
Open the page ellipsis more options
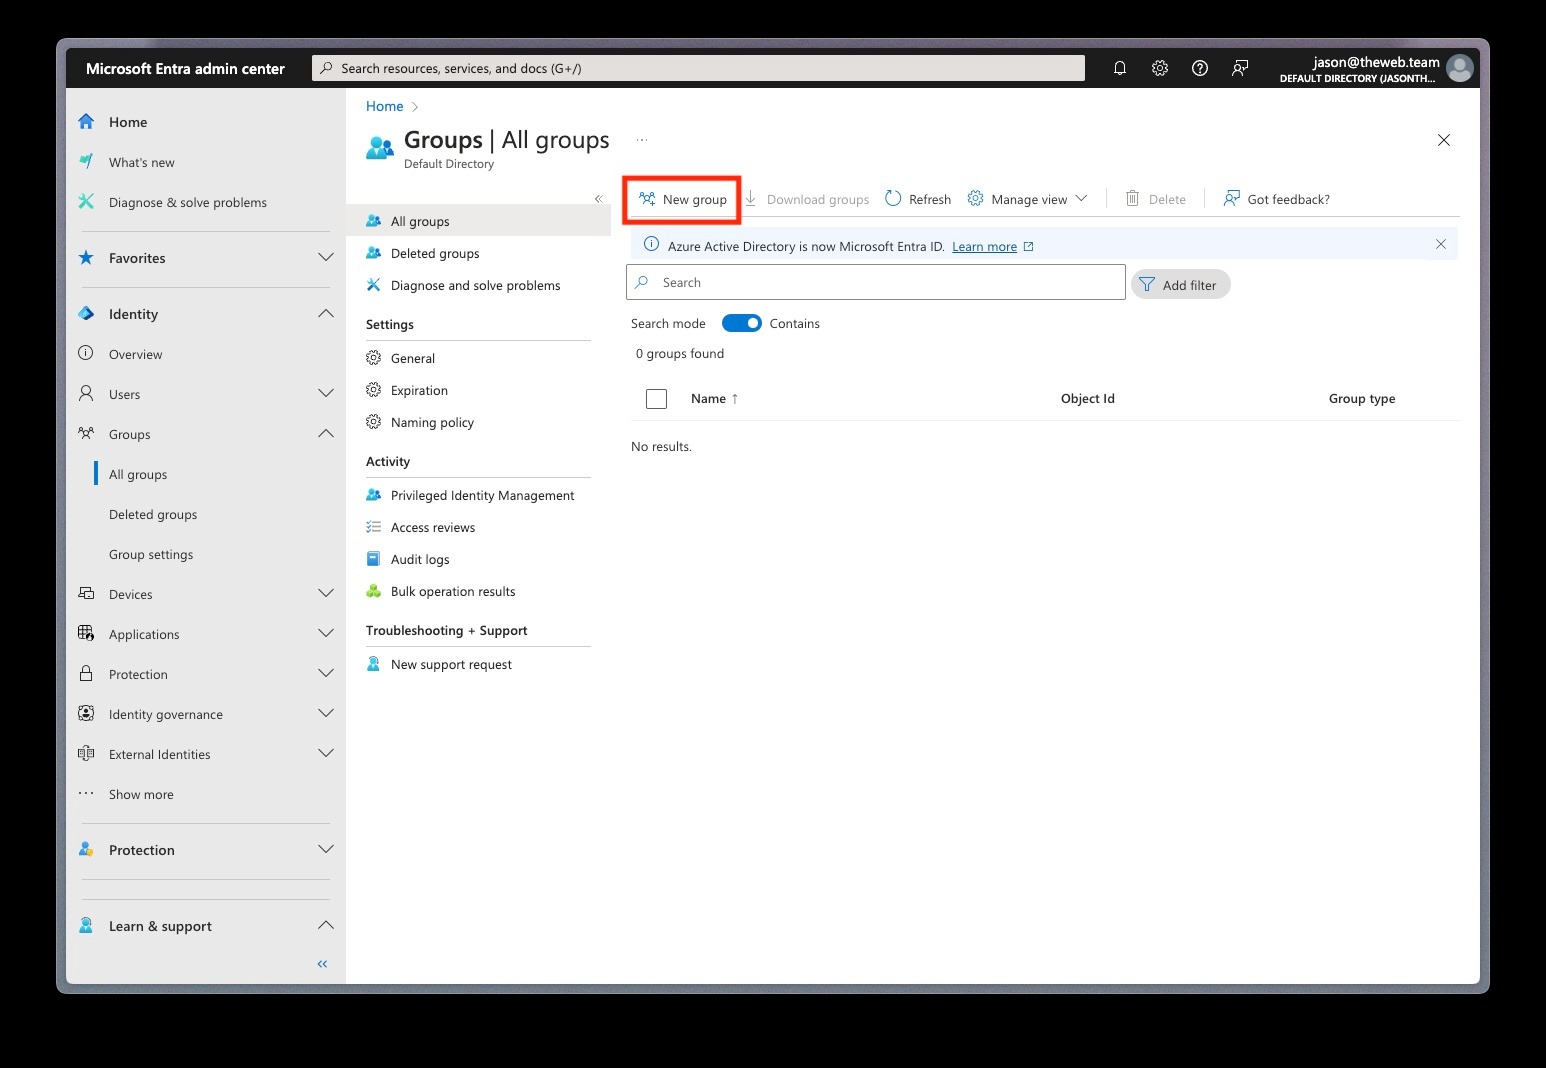pos(642,140)
